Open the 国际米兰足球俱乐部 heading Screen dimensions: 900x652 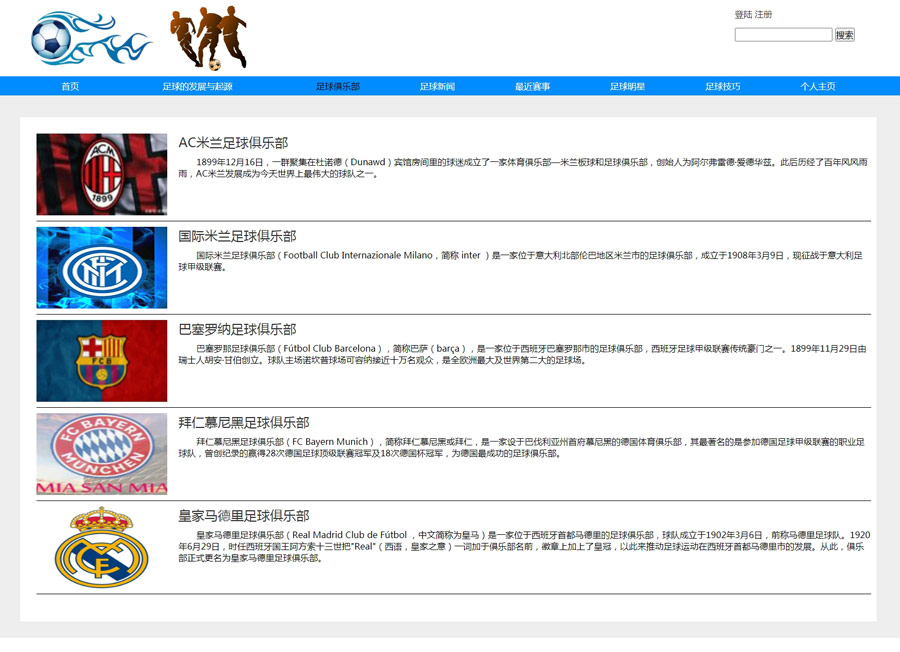[x=237, y=236]
